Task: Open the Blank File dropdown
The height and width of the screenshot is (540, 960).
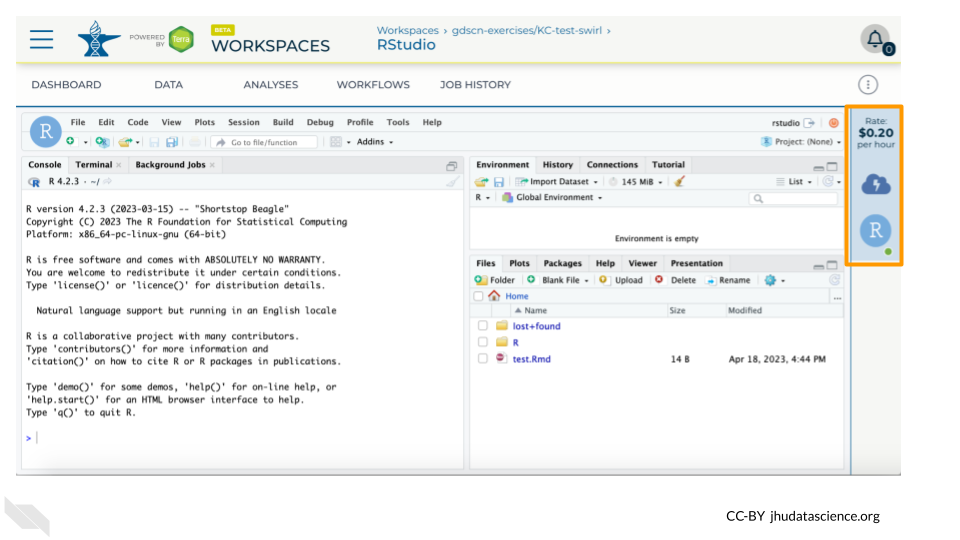Action: [x=558, y=280]
